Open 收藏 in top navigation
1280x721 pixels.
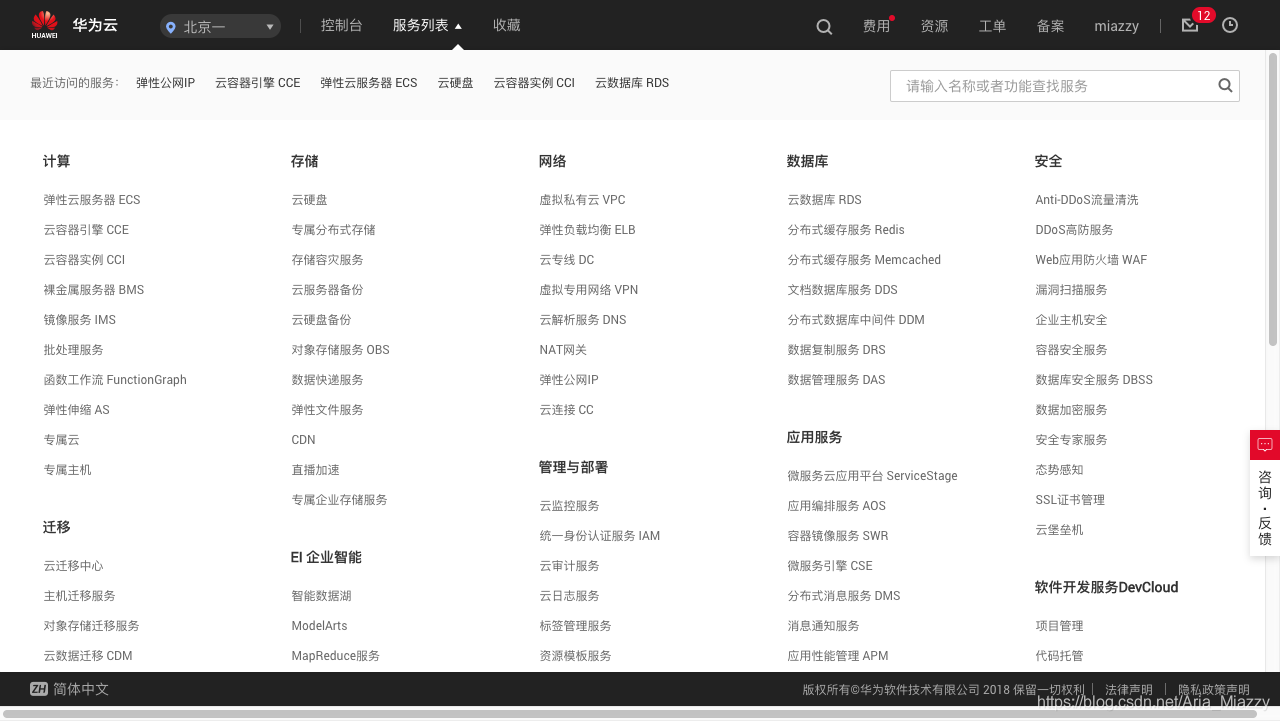point(506,25)
